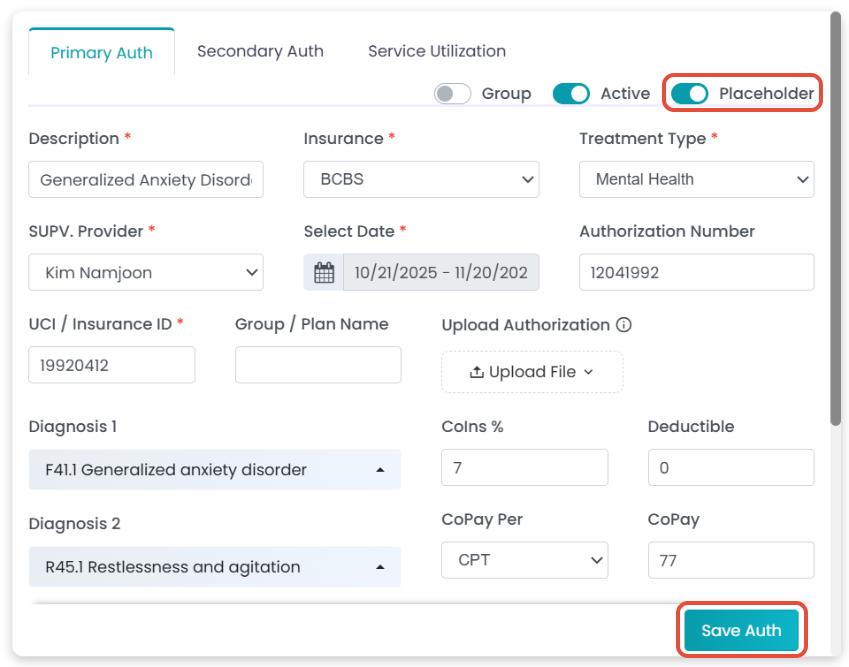
Task: Open the Insurance dropdown showing BCBS
Action: pyautogui.click(x=421, y=180)
